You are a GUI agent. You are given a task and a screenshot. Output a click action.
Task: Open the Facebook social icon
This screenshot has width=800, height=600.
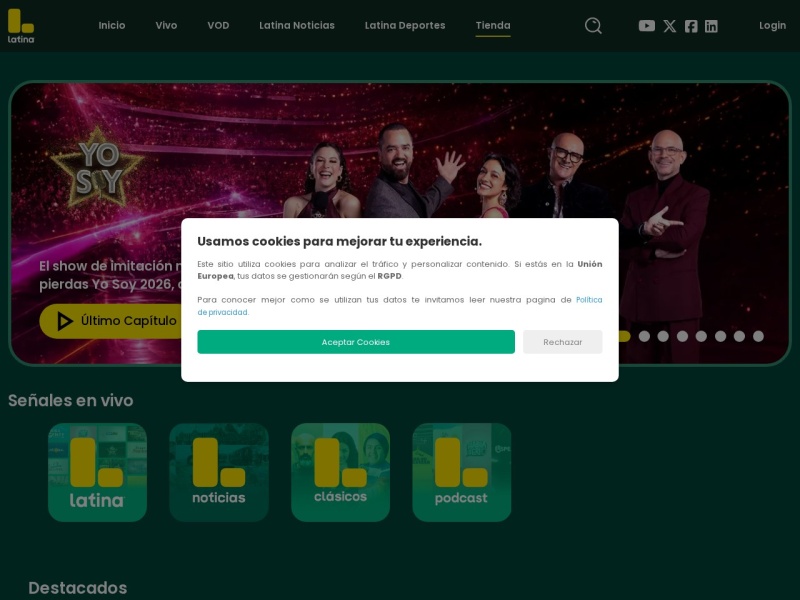click(691, 26)
